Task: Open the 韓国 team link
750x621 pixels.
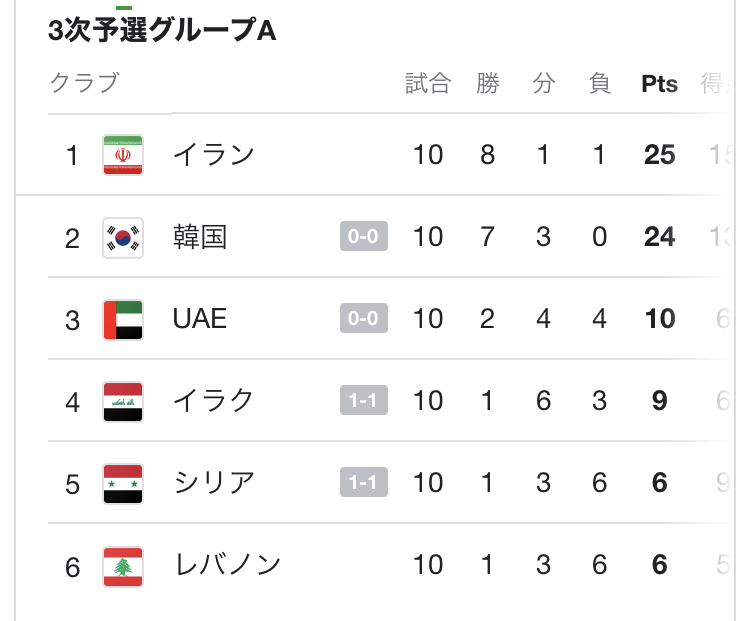Action: point(200,237)
